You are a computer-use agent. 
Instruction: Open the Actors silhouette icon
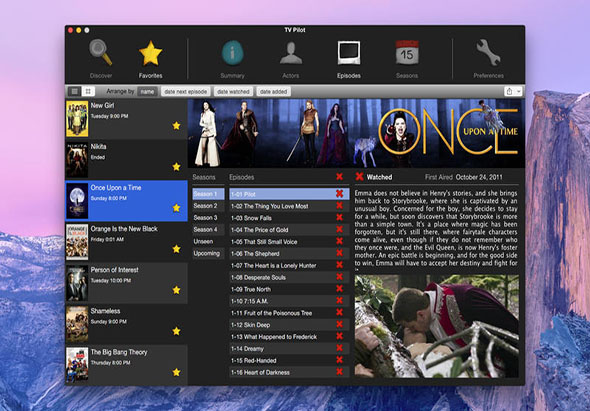point(291,53)
